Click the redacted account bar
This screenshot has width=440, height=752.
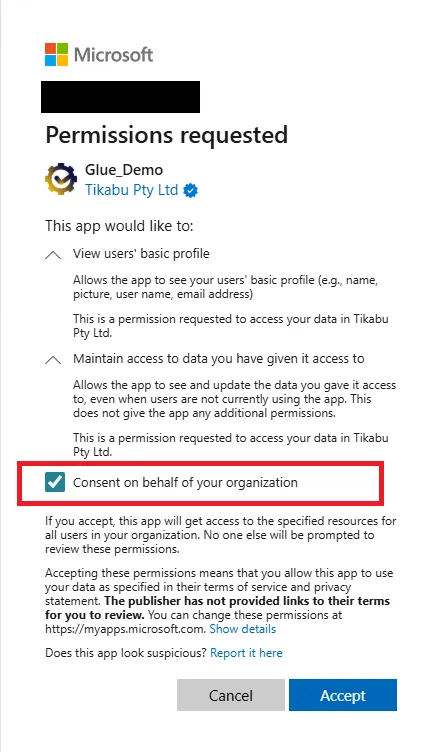click(120, 97)
